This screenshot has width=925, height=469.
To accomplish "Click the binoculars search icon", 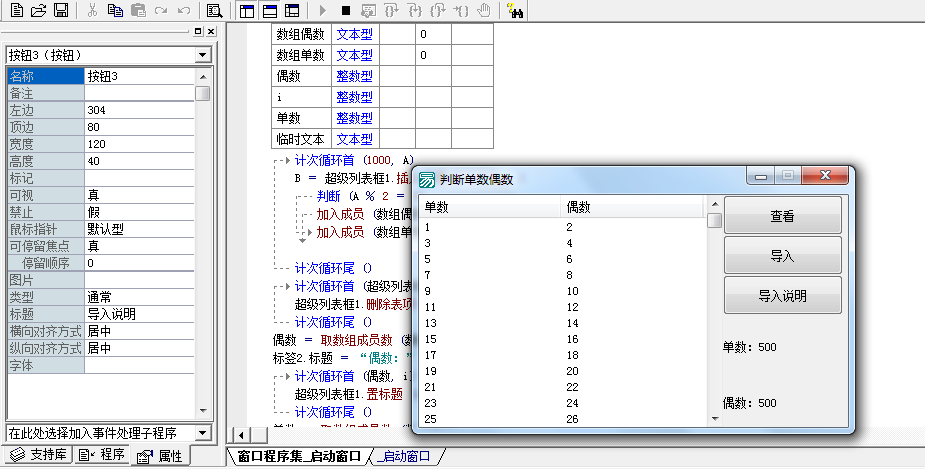I will (x=516, y=11).
